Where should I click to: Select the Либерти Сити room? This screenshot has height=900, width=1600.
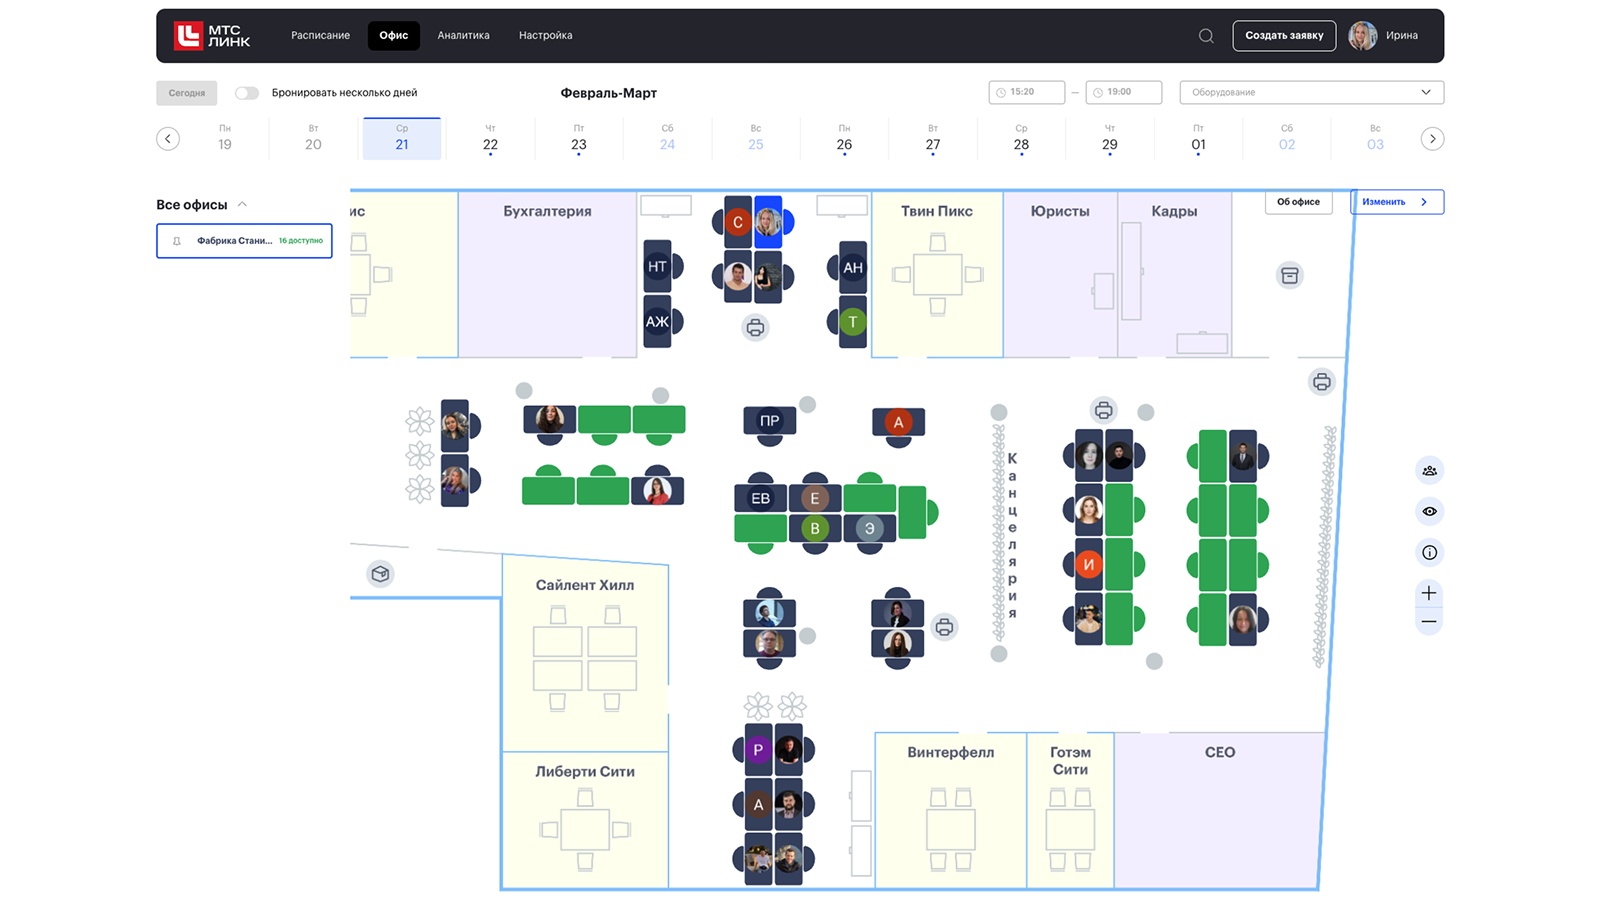(585, 820)
